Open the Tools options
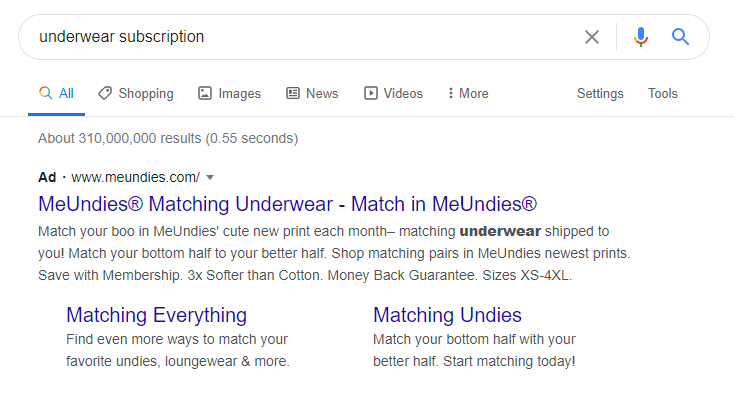 (x=662, y=93)
